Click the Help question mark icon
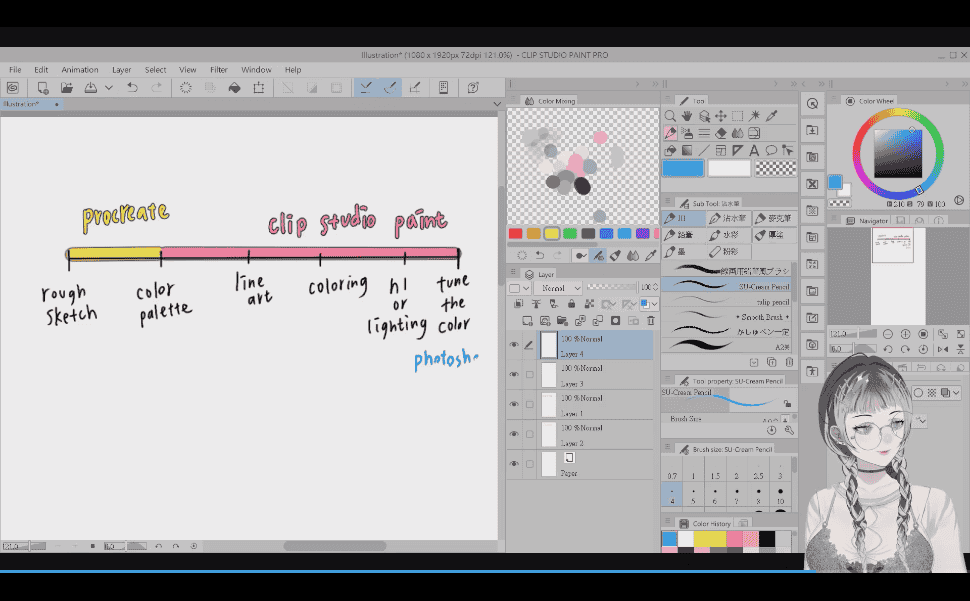The width and height of the screenshot is (970, 601). 473,88
